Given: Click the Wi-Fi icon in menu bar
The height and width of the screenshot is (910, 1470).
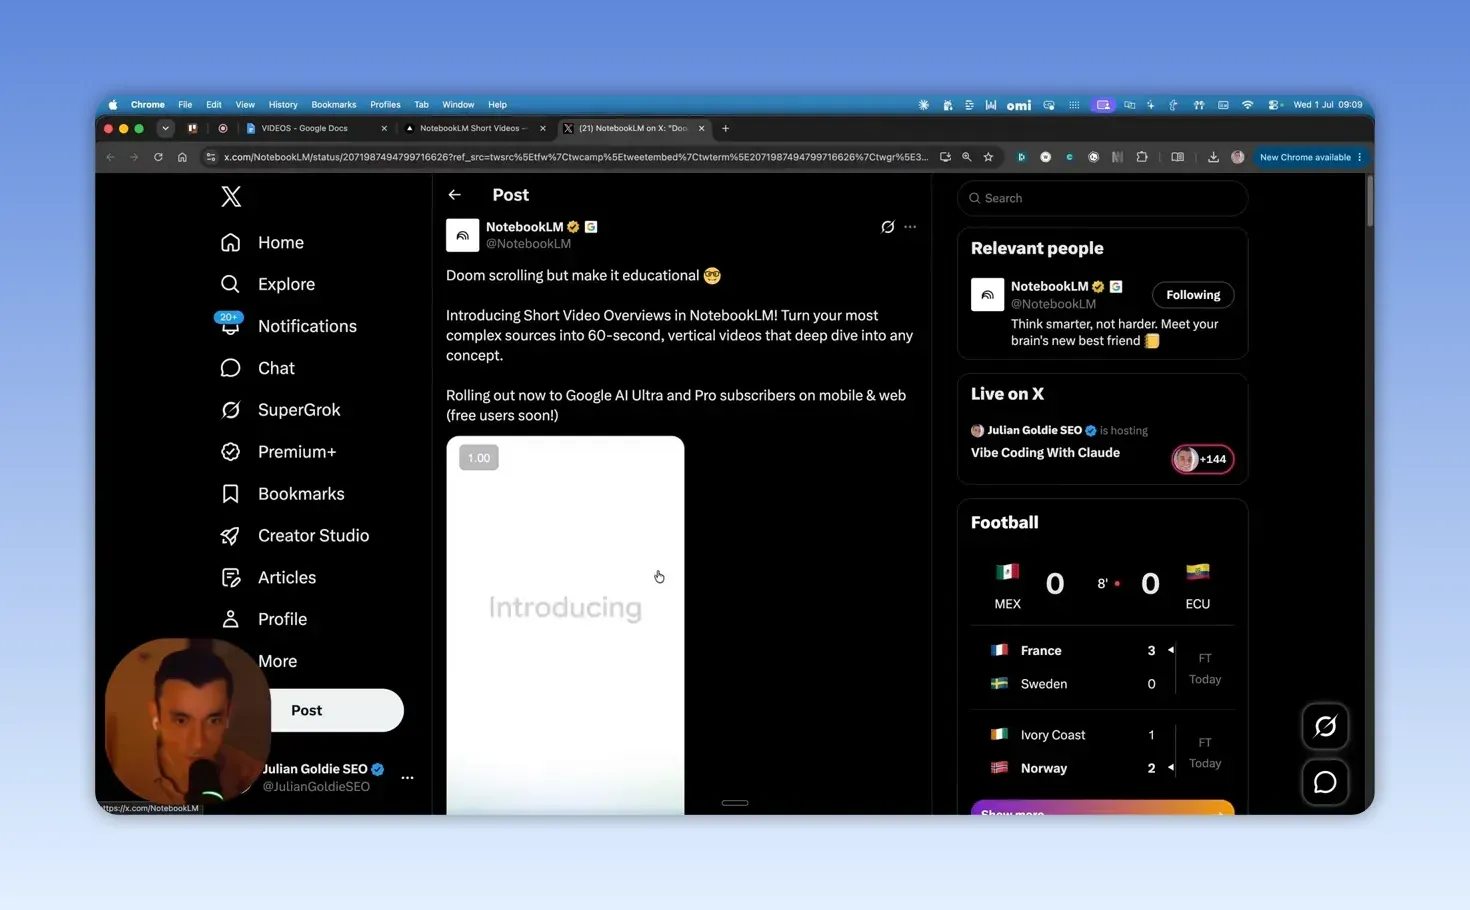Looking at the screenshot, I should click(x=1247, y=105).
